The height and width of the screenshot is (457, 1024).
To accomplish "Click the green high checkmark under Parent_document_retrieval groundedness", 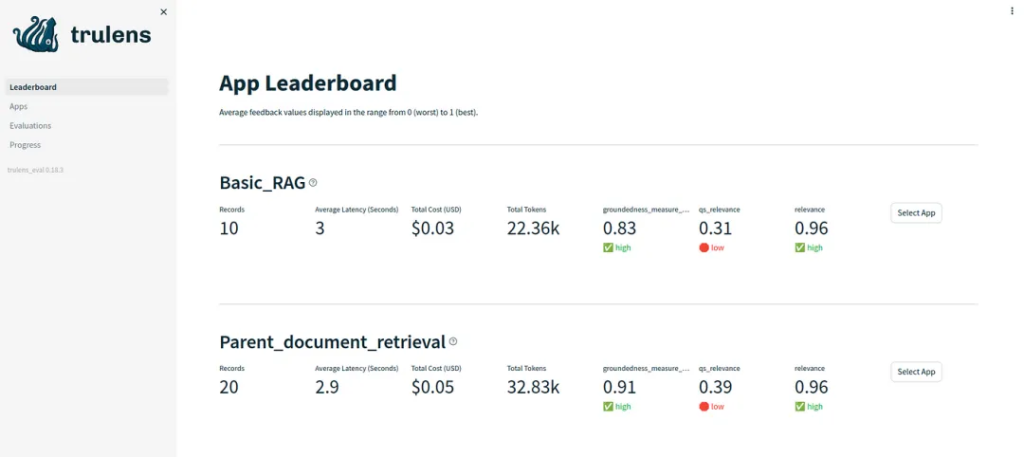I will (x=608, y=407).
